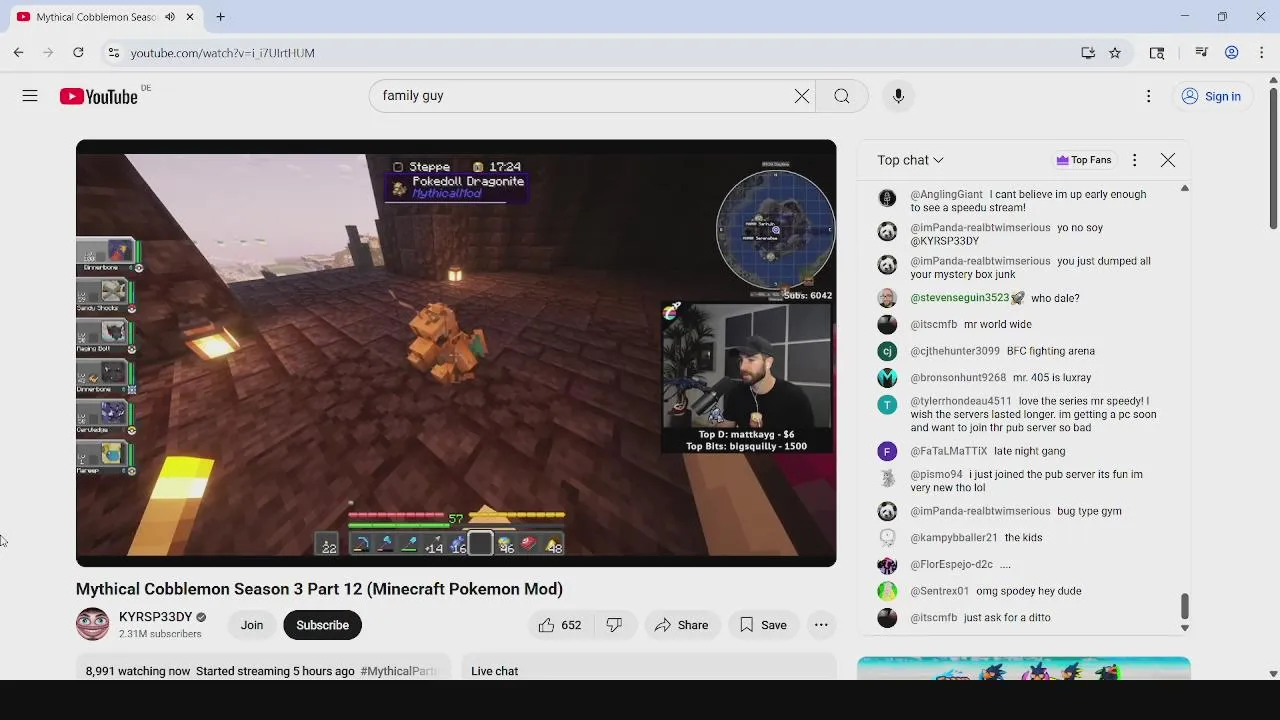This screenshot has width=1280, height=720.
Task: Expand the Top chat mode dropdown
Action: click(x=910, y=160)
